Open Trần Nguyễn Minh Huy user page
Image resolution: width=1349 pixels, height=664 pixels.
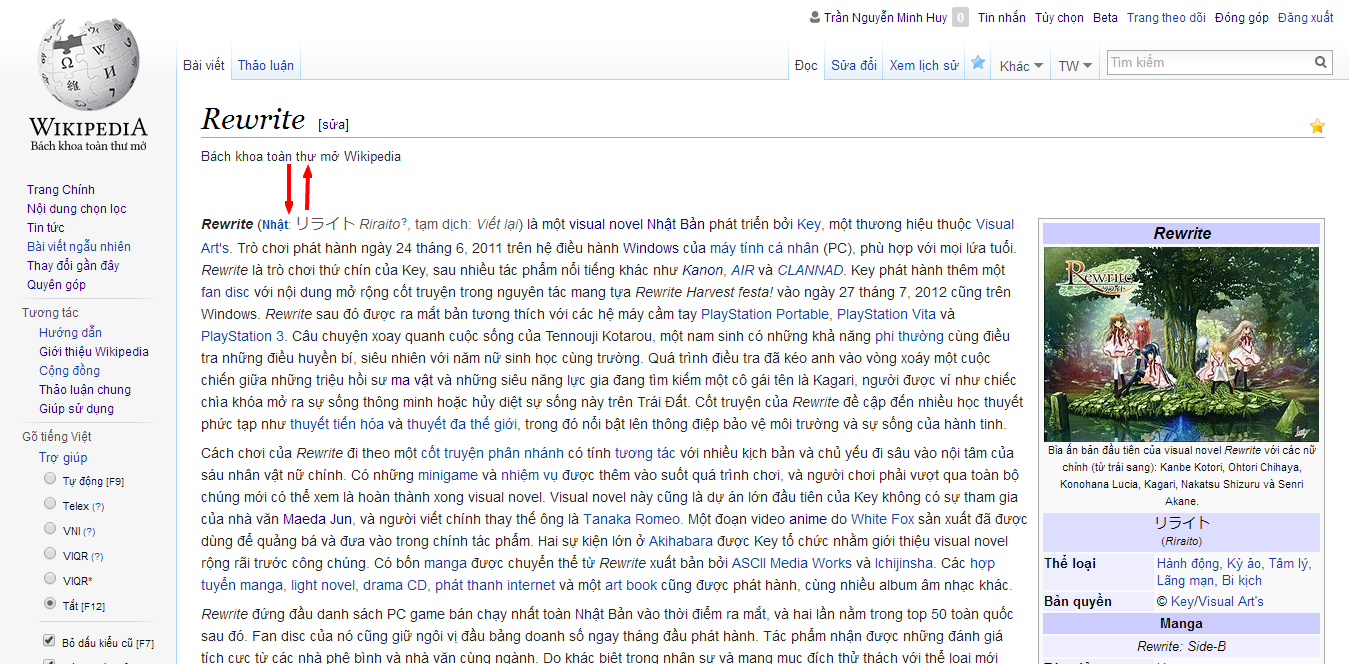coord(883,17)
